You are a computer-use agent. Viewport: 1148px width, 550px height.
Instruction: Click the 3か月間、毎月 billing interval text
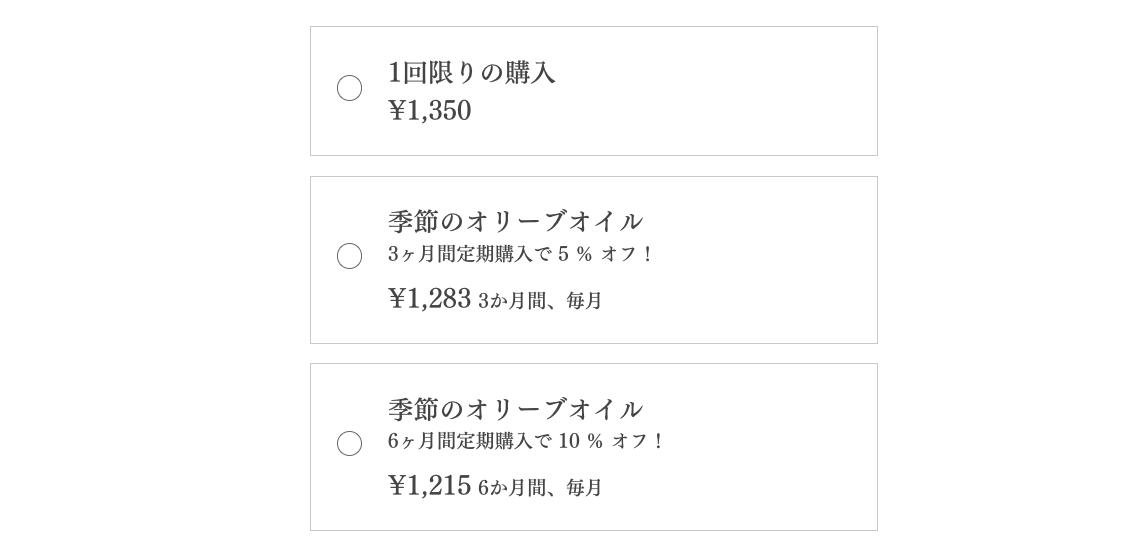click(x=540, y=301)
